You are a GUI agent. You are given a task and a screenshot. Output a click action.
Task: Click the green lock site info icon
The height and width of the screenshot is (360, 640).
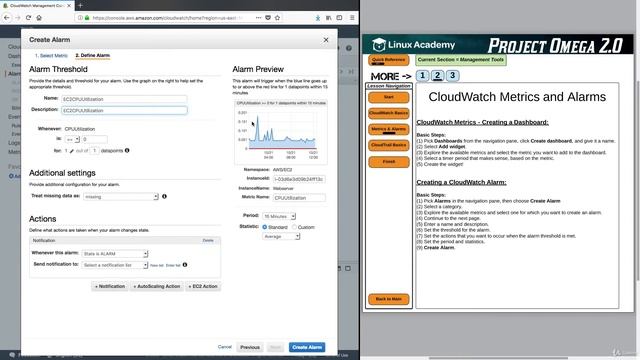coord(87,18)
